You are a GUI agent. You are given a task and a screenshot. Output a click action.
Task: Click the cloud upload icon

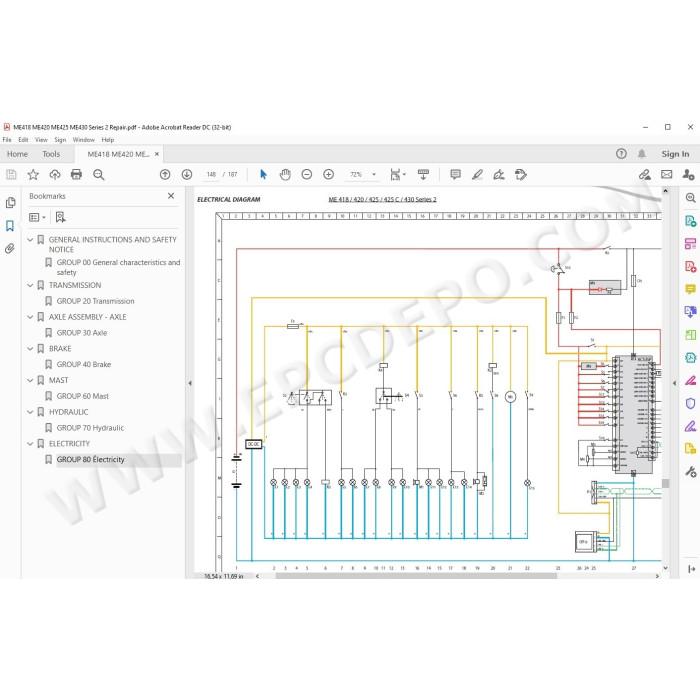[x=55, y=175]
